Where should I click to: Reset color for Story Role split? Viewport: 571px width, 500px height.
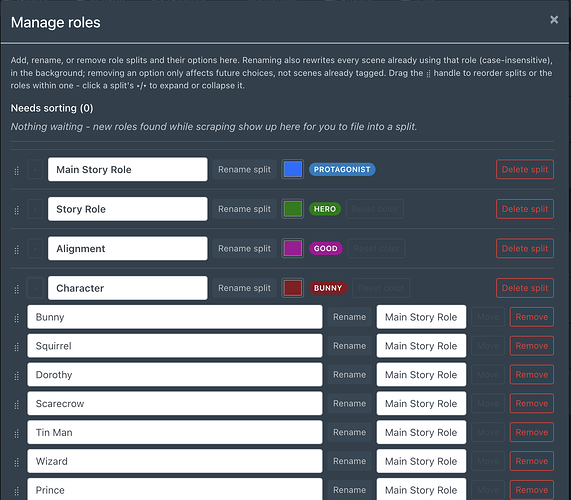pos(375,209)
